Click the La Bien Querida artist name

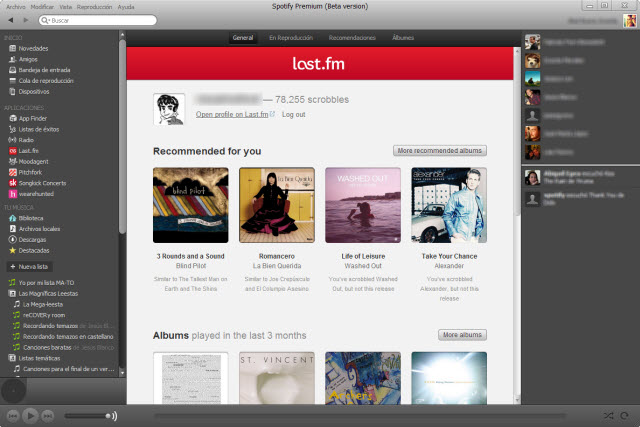pos(277,266)
